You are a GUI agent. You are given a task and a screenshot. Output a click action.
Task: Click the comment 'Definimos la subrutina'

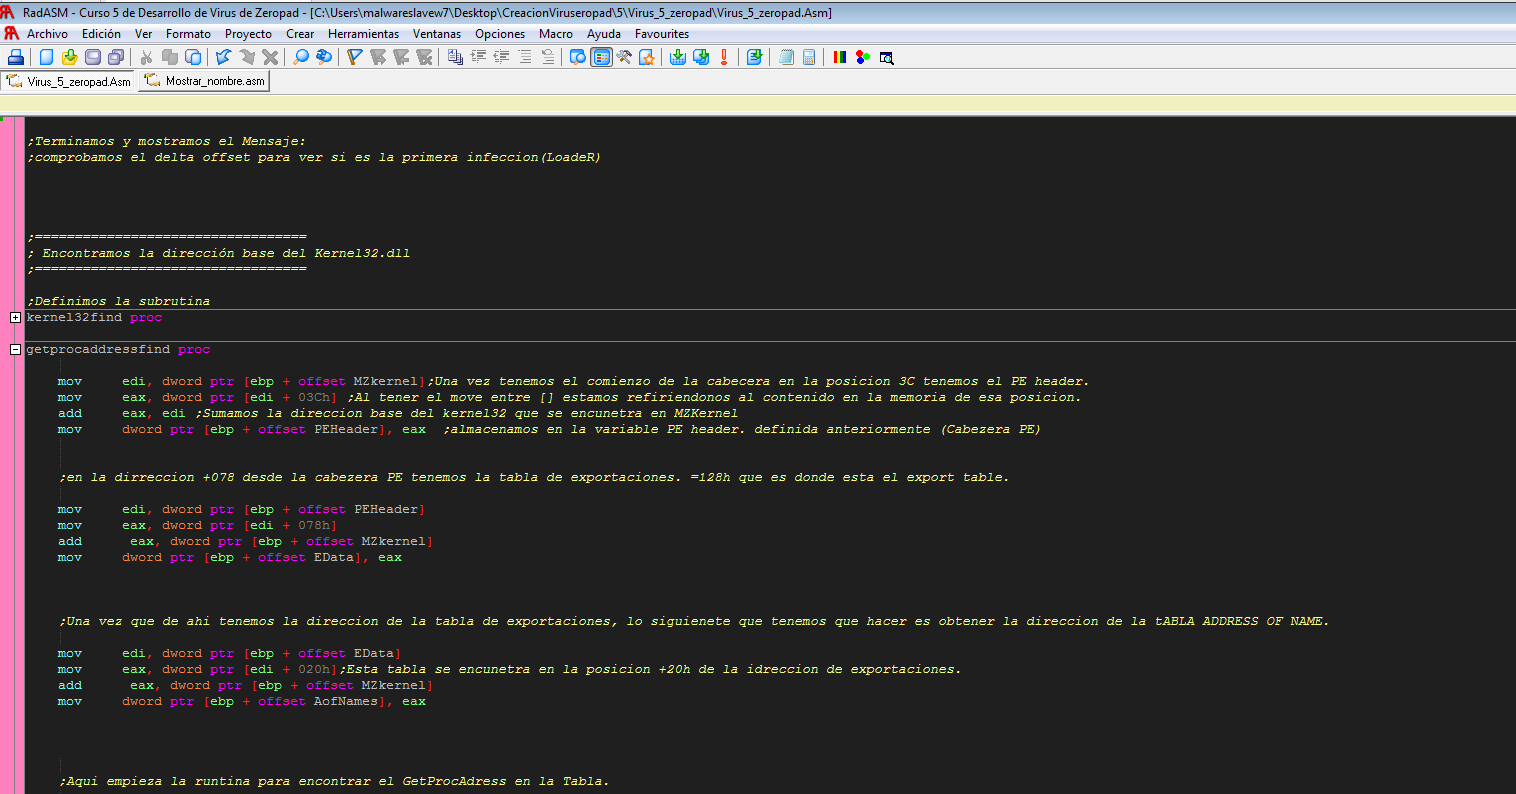click(118, 301)
